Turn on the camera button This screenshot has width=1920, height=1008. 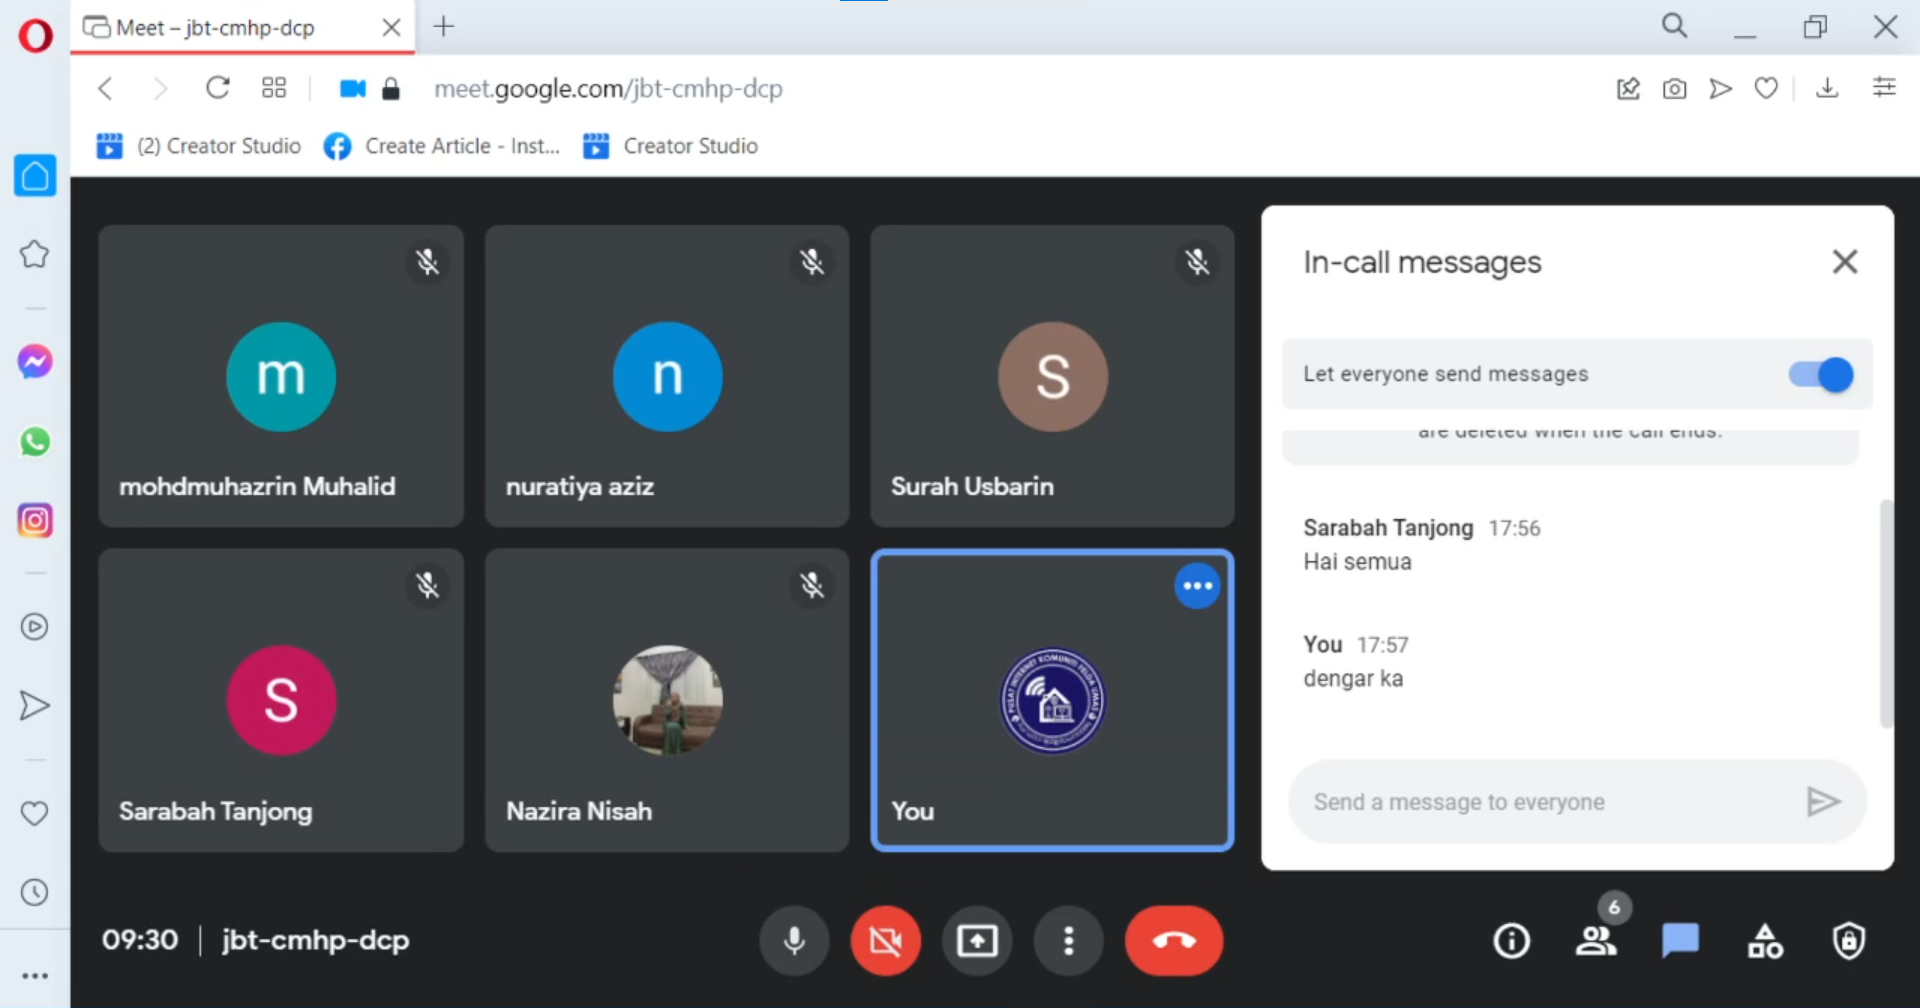[885, 940]
